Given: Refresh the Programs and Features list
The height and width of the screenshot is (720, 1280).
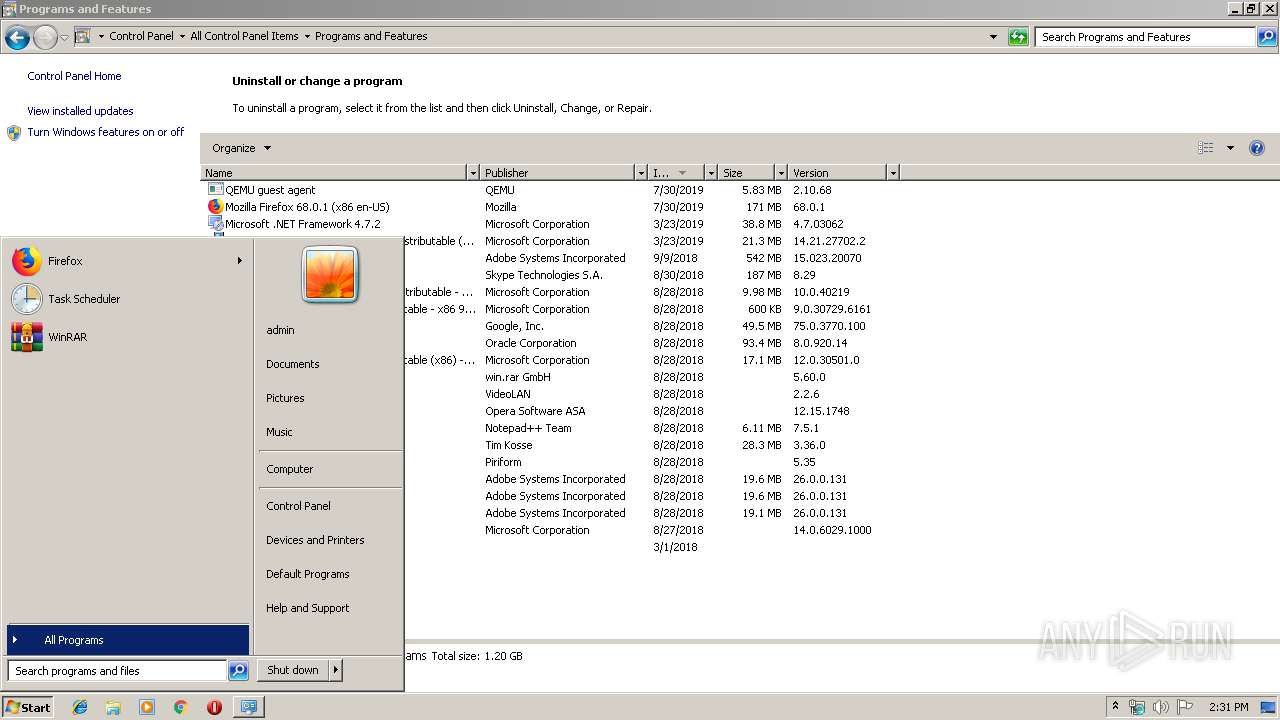Looking at the screenshot, I should click(x=1018, y=37).
